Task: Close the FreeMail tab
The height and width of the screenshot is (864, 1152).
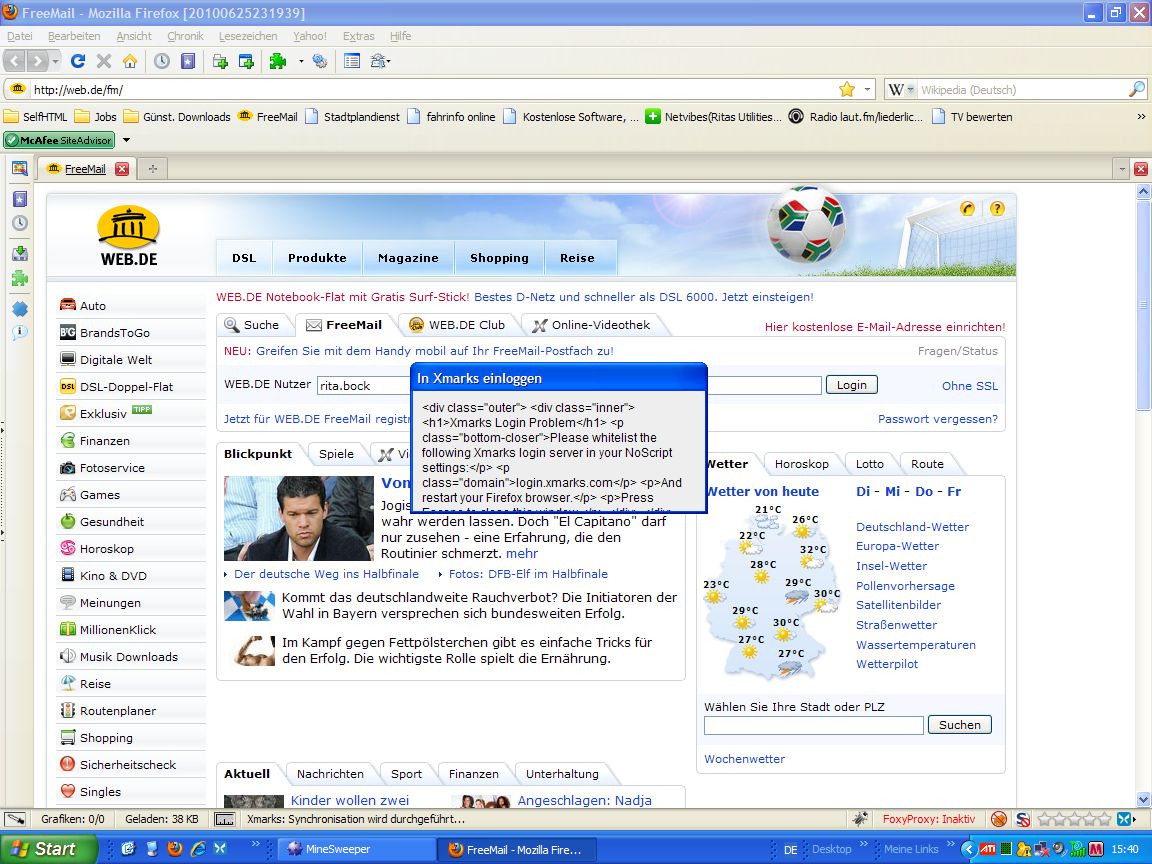Action: (x=122, y=169)
